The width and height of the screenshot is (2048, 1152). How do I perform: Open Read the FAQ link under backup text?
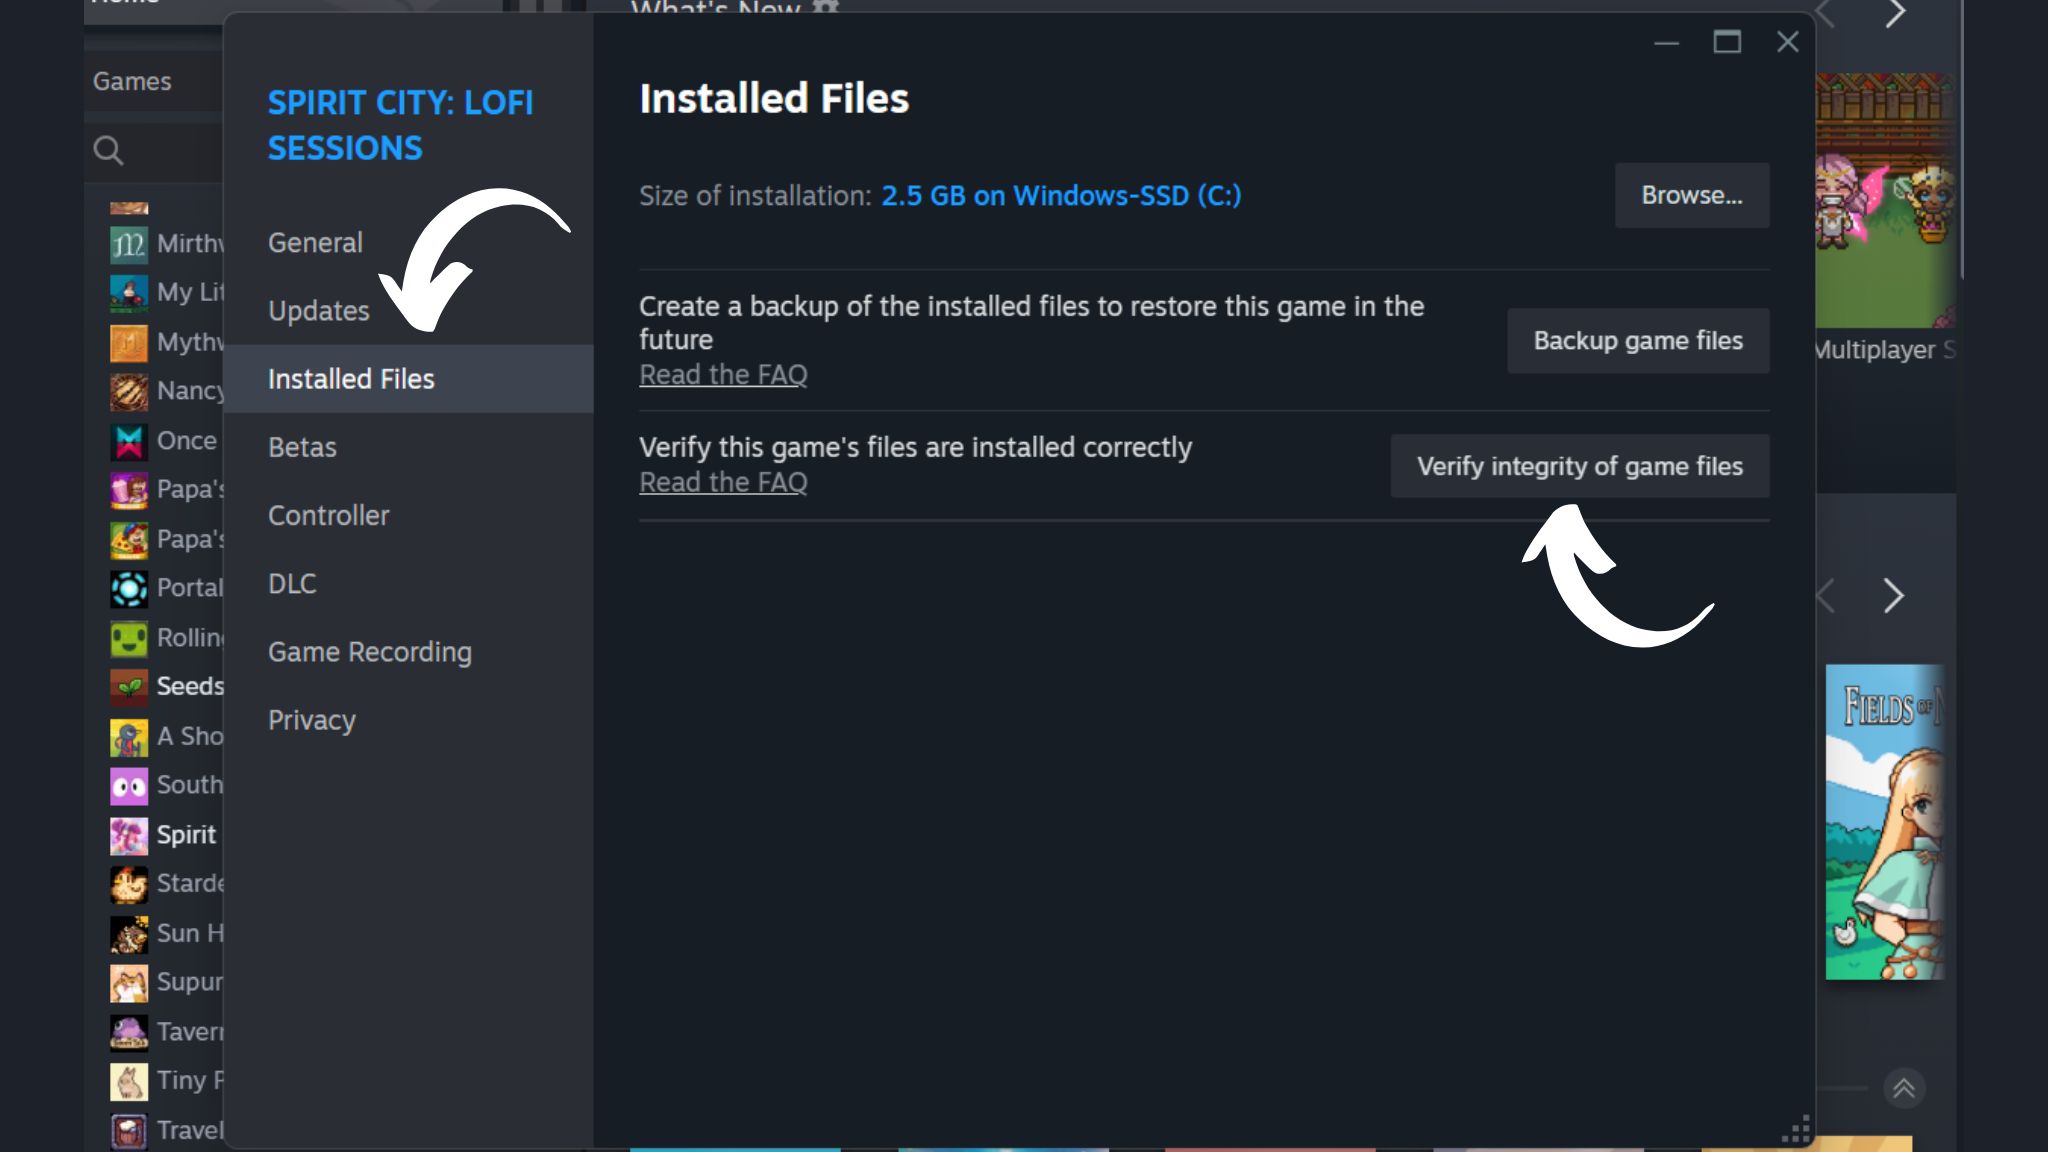(x=723, y=375)
